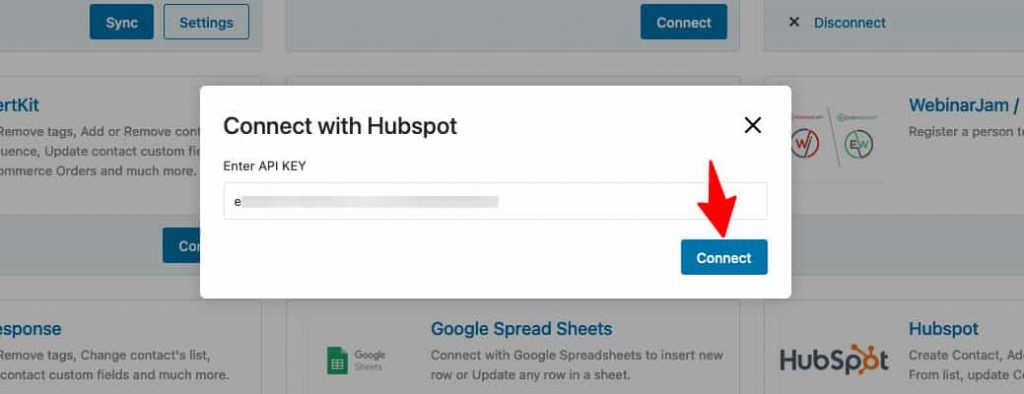
Task: Click the Connect button in top card
Action: point(684,22)
